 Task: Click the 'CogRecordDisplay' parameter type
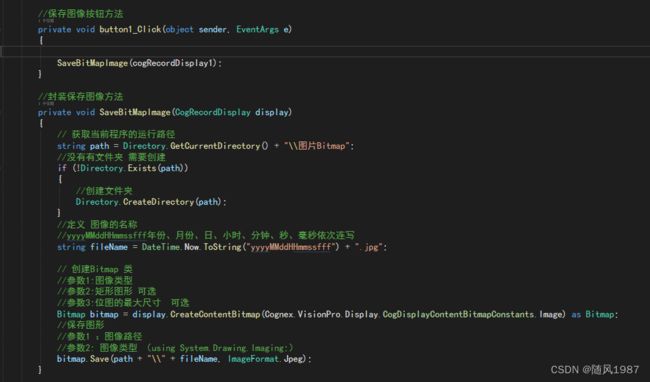pos(213,112)
